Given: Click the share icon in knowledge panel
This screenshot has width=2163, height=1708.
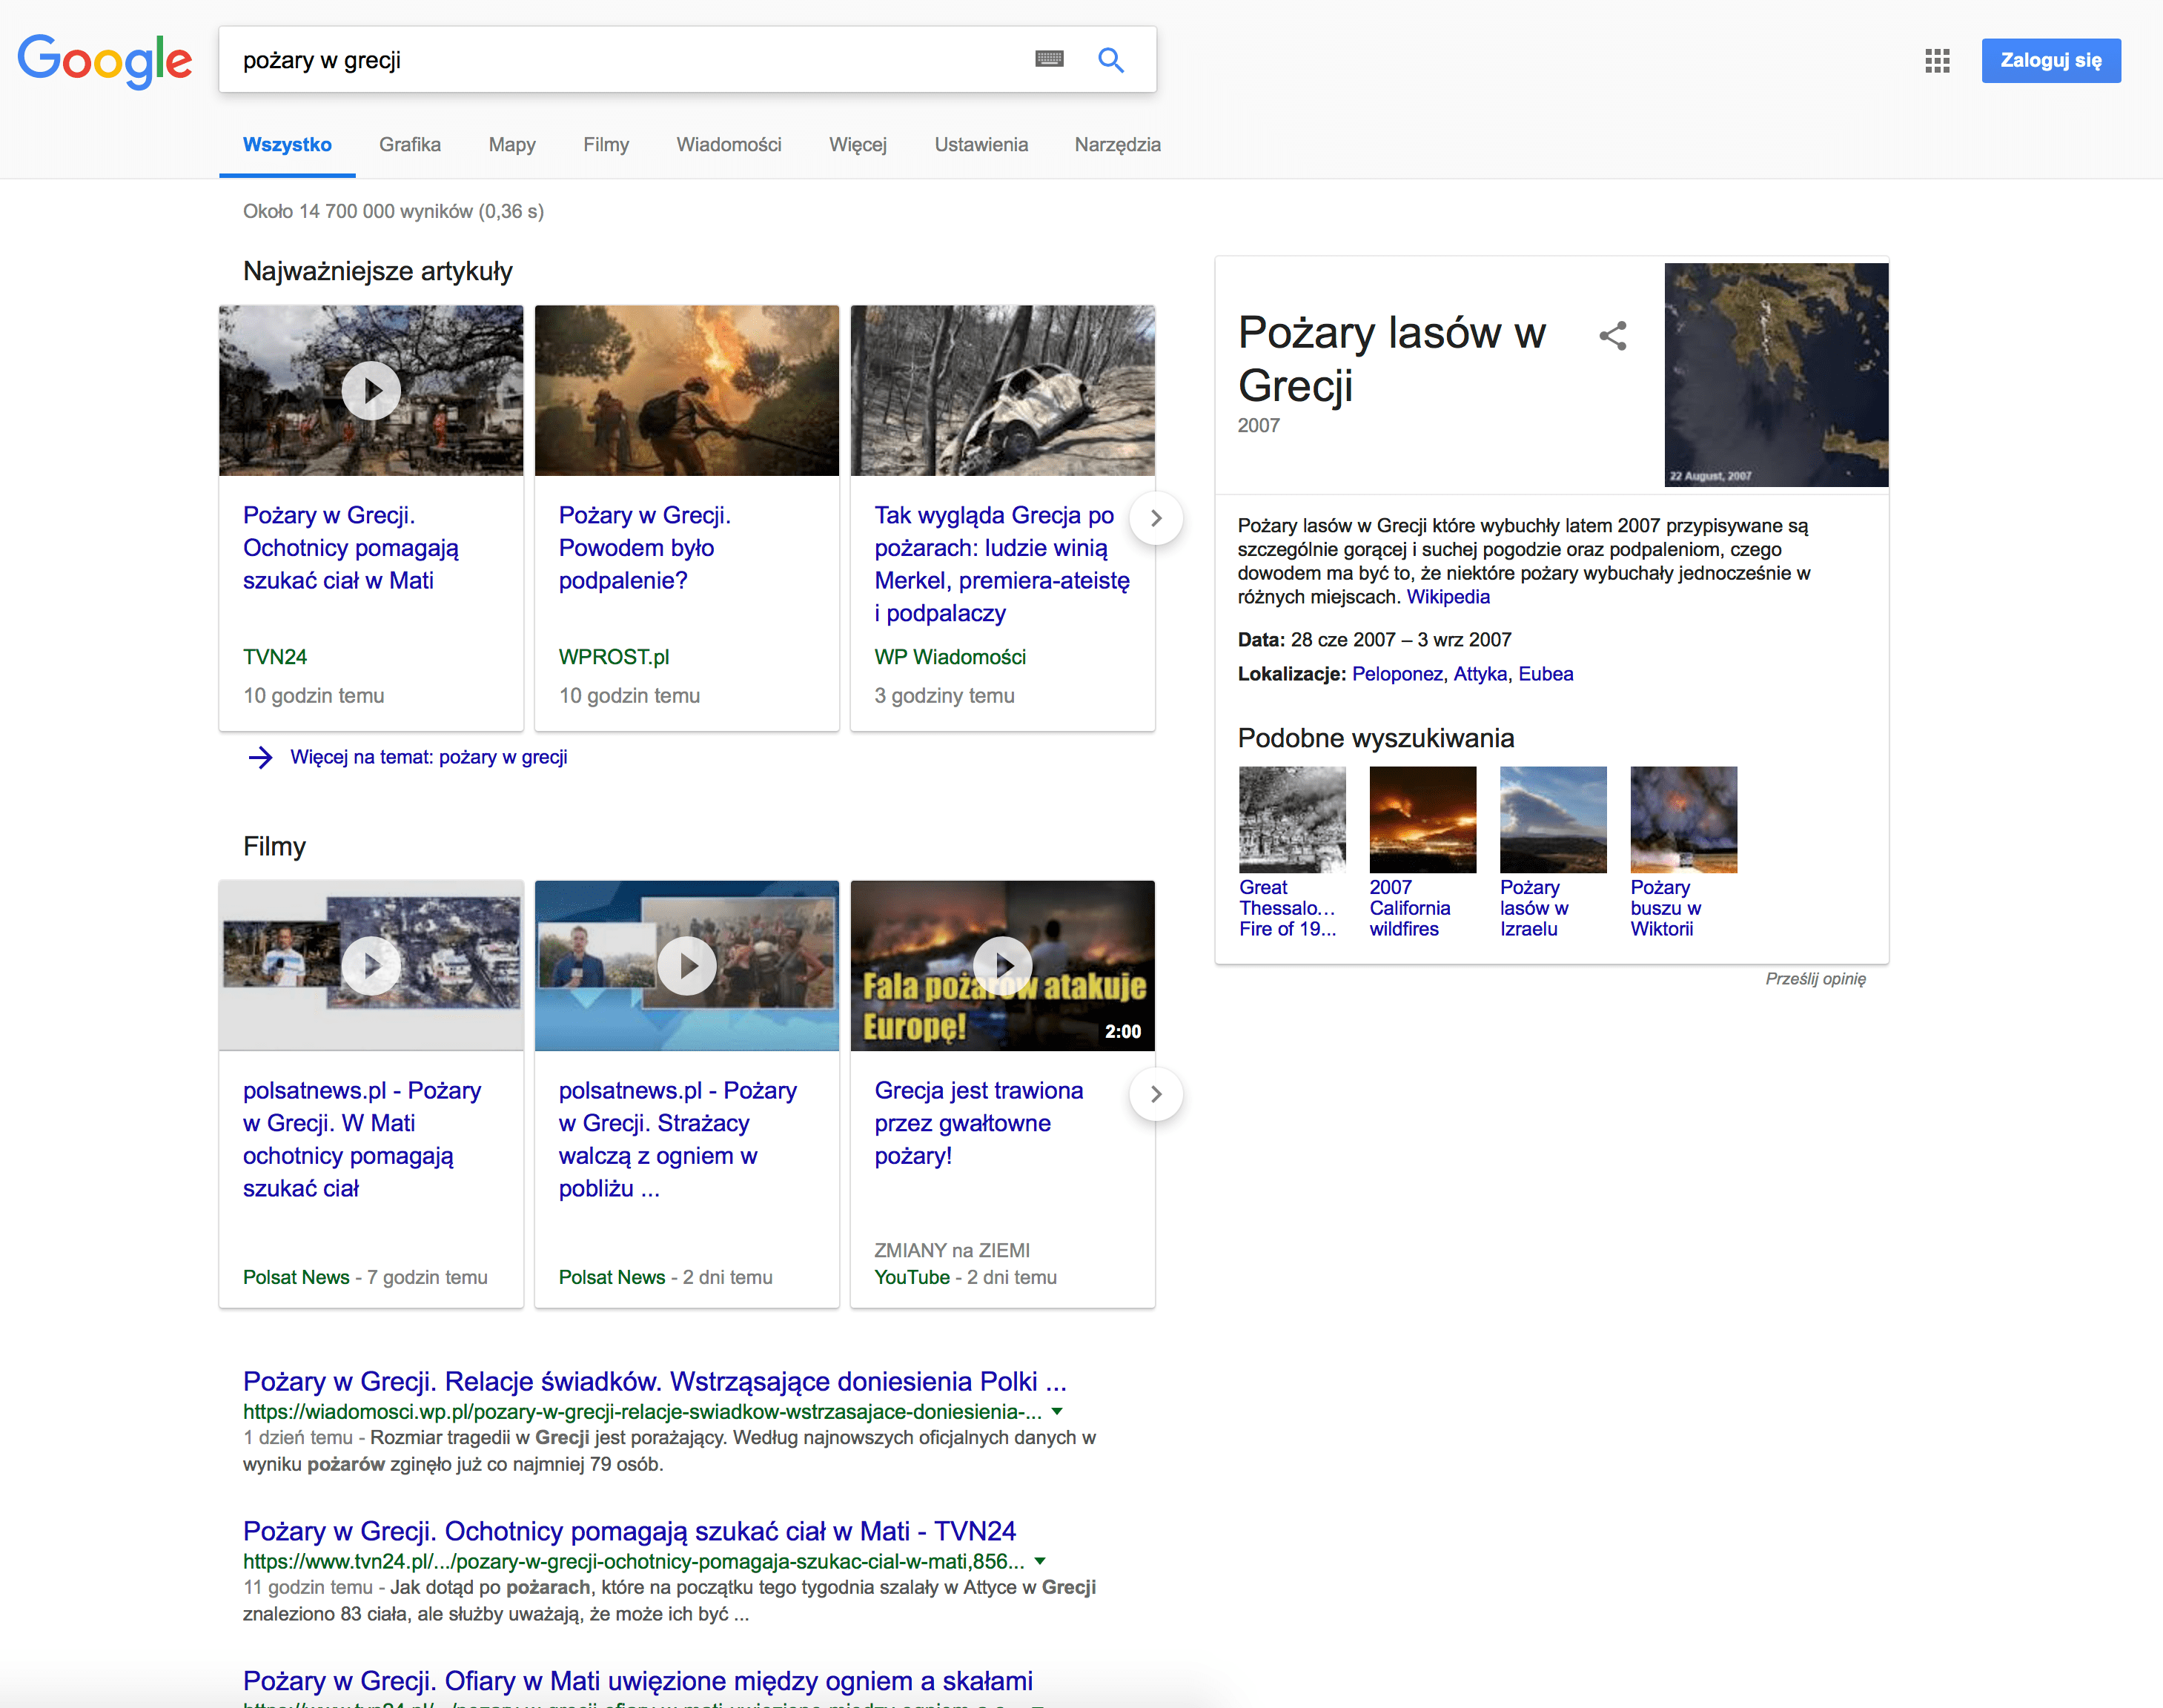Looking at the screenshot, I should pos(1612,335).
